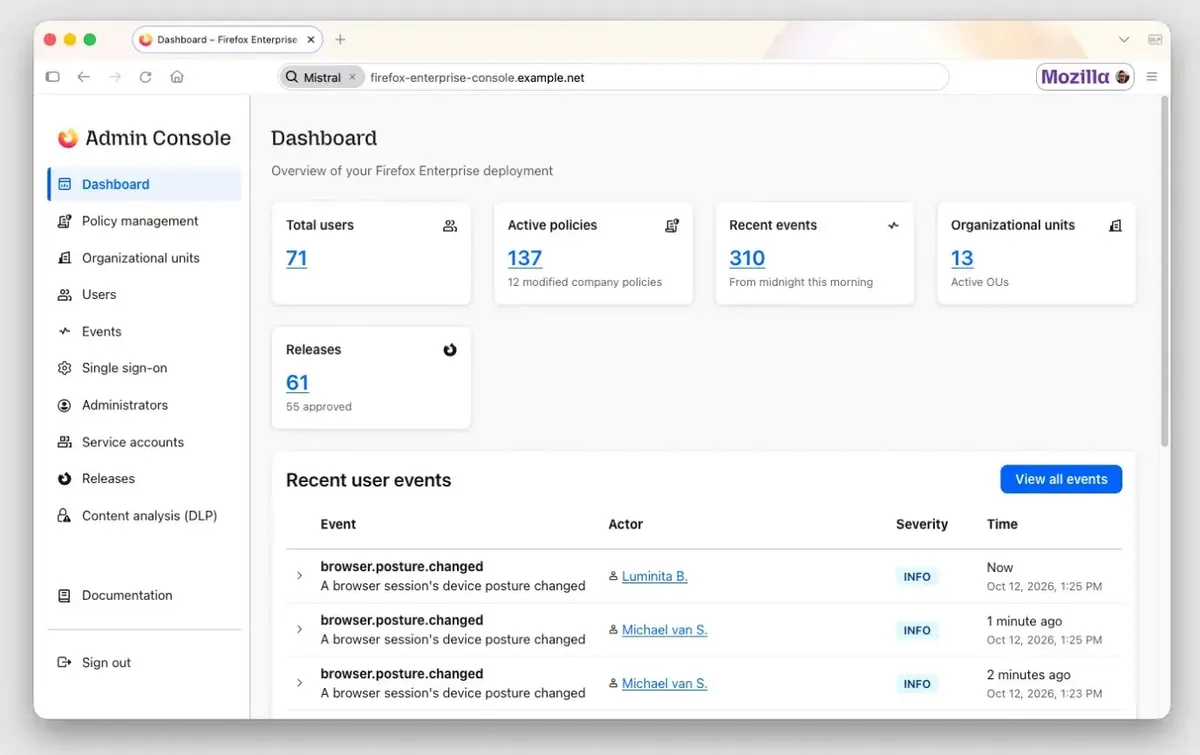This screenshot has height=755, width=1200.
Task: Open the 71 total users link
Action: [297, 258]
